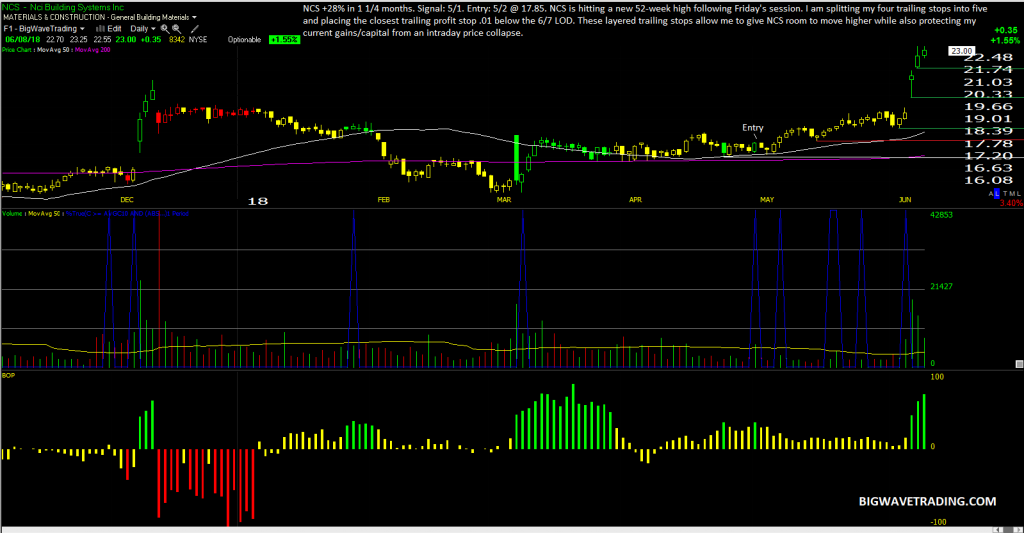Screen dimensions: 1024x533
Task: Click the 16.08 price axis label
Action: [x=988, y=180]
